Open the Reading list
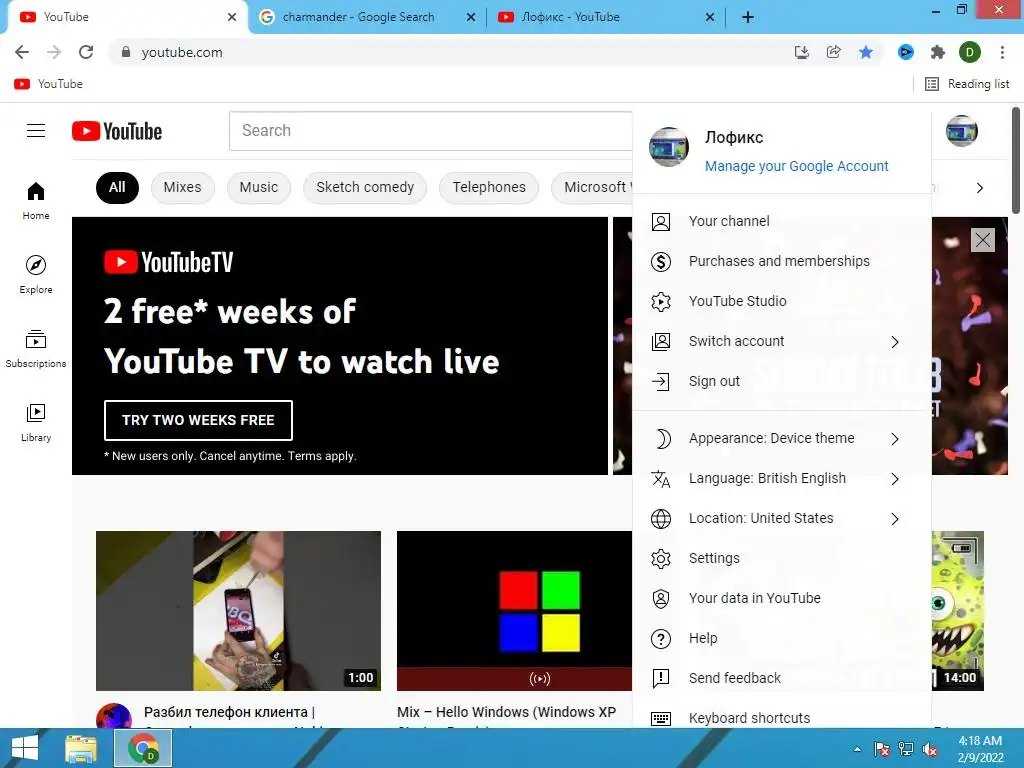Image resolution: width=1024 pixels, height=768 pixels. pos(968,84)
